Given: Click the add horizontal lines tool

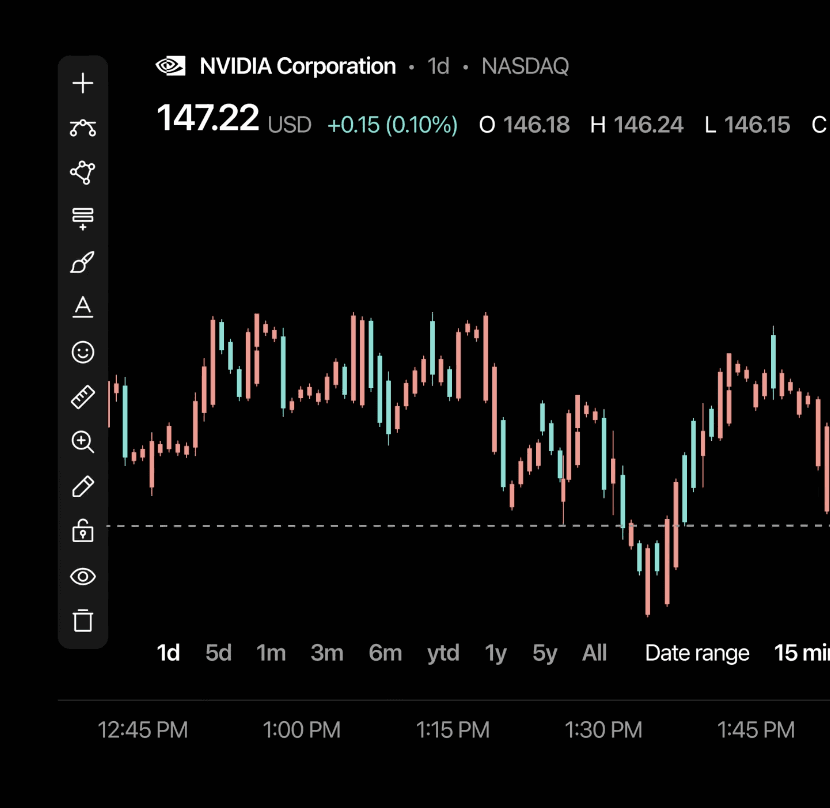Looking at the screenshot, I should tap(83, 218).
